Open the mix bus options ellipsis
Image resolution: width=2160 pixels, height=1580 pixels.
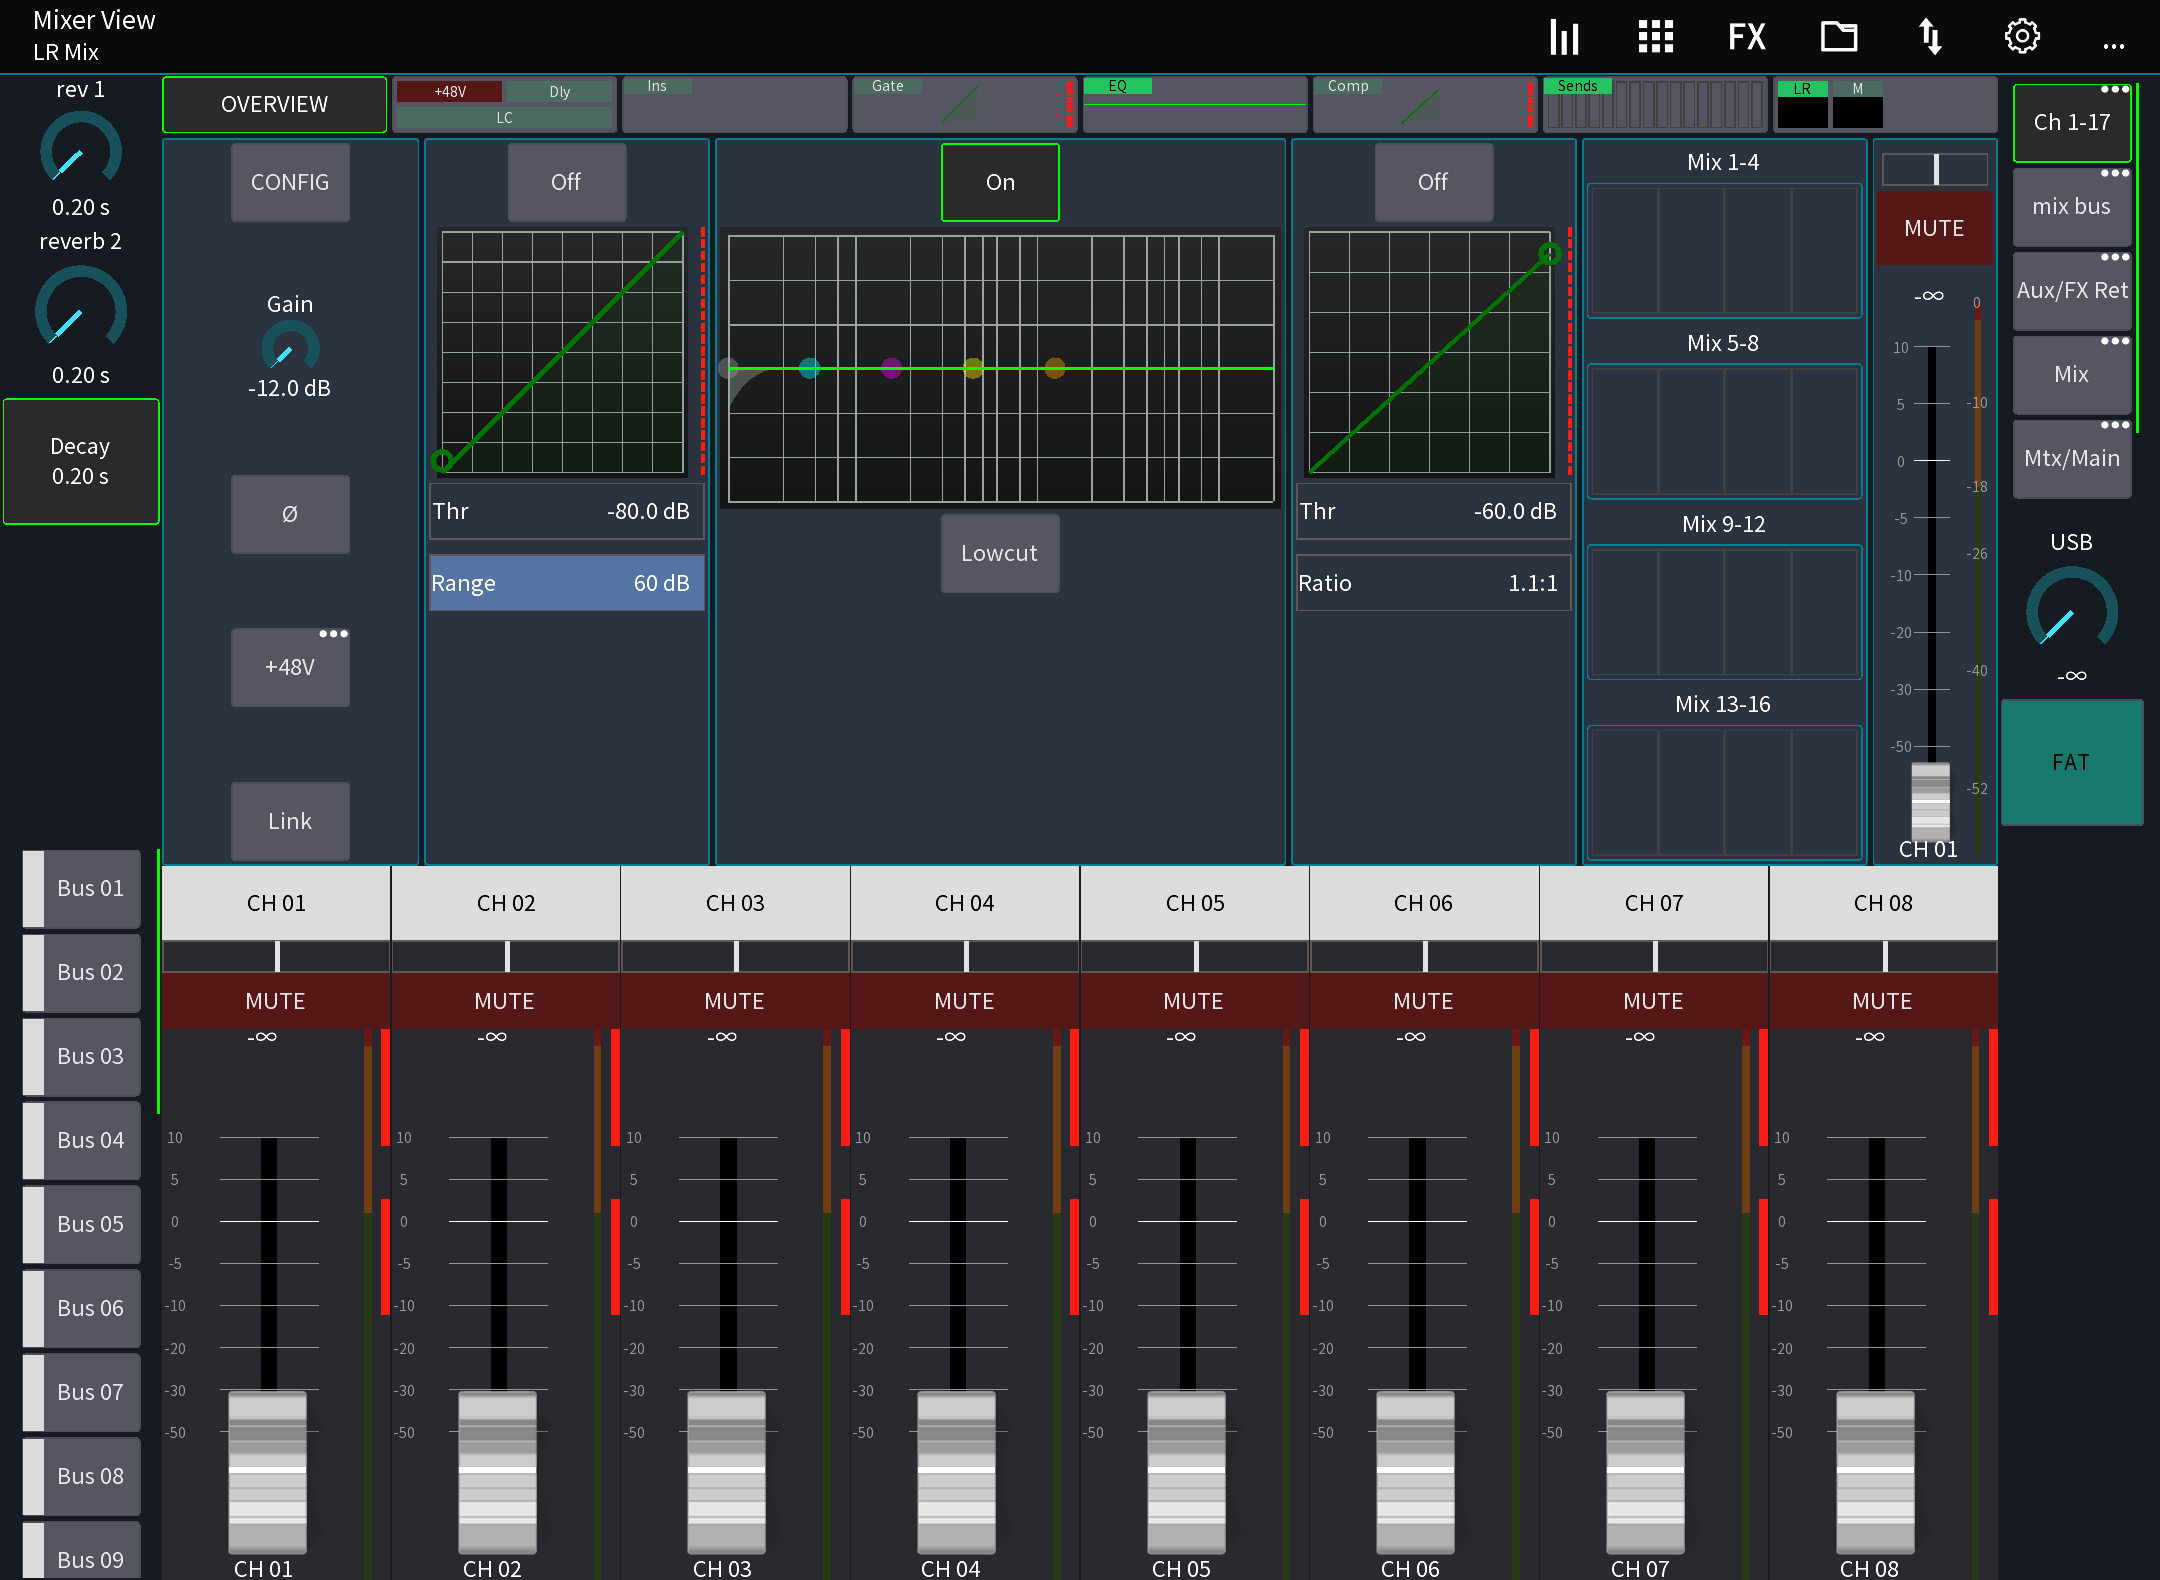pyautogui.click(x=2117, y=172)
